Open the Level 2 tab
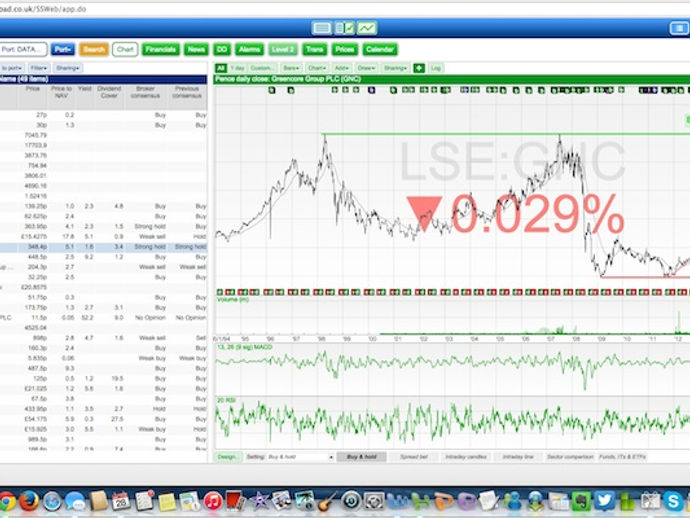Image resolution: width=690 pixels, height=518 pixels. pos(283,49)
